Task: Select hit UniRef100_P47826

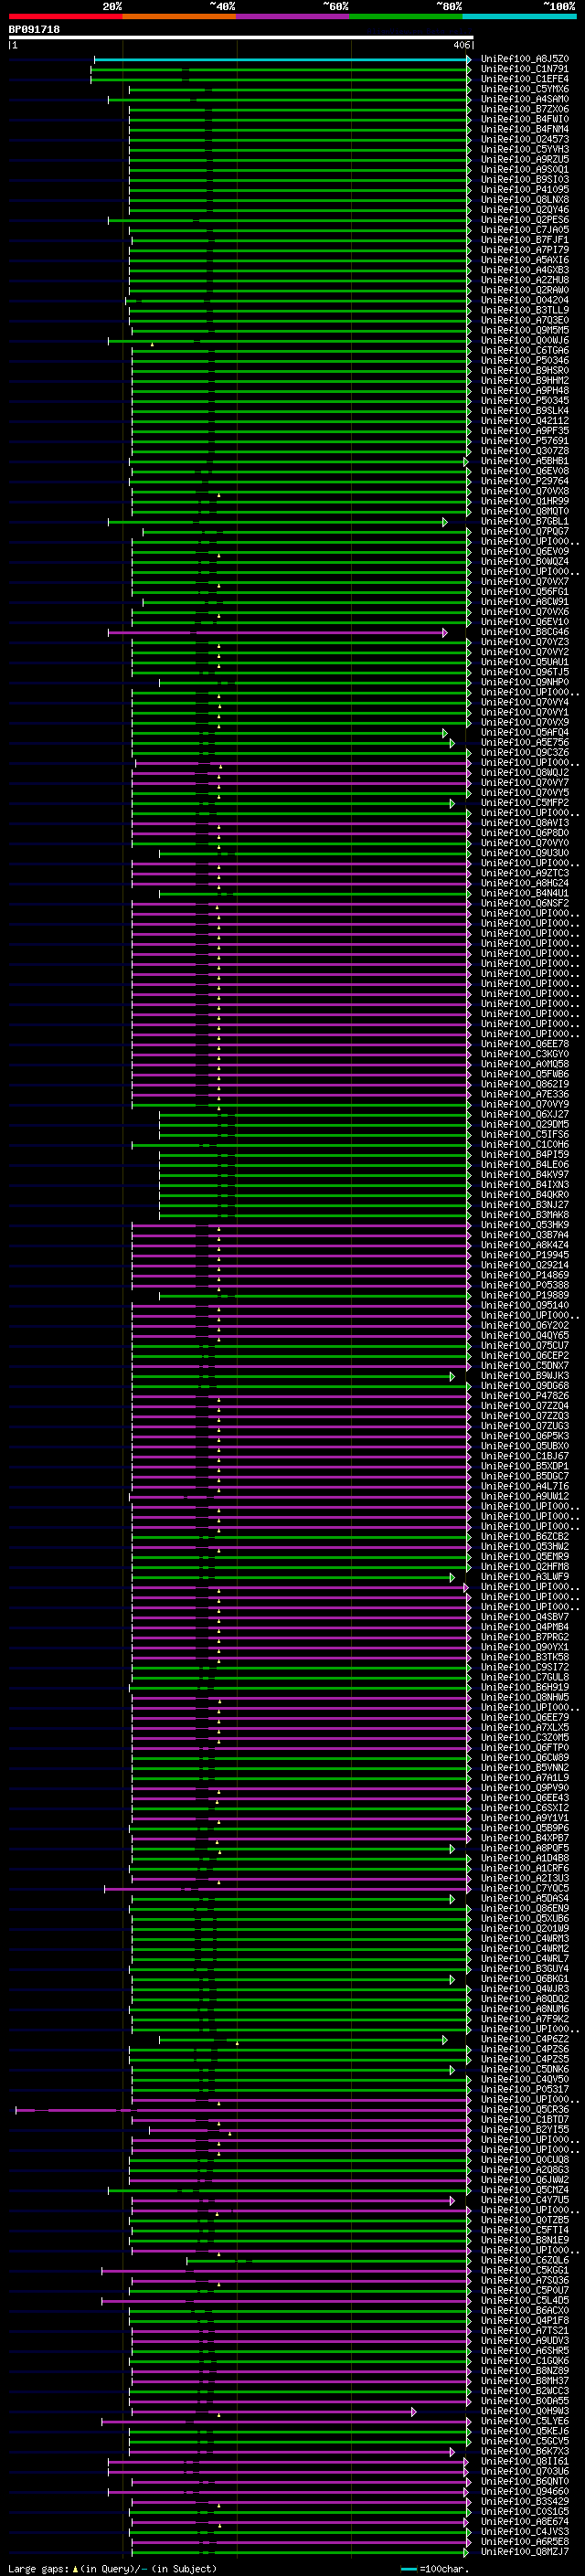Action: point(525,1397)
